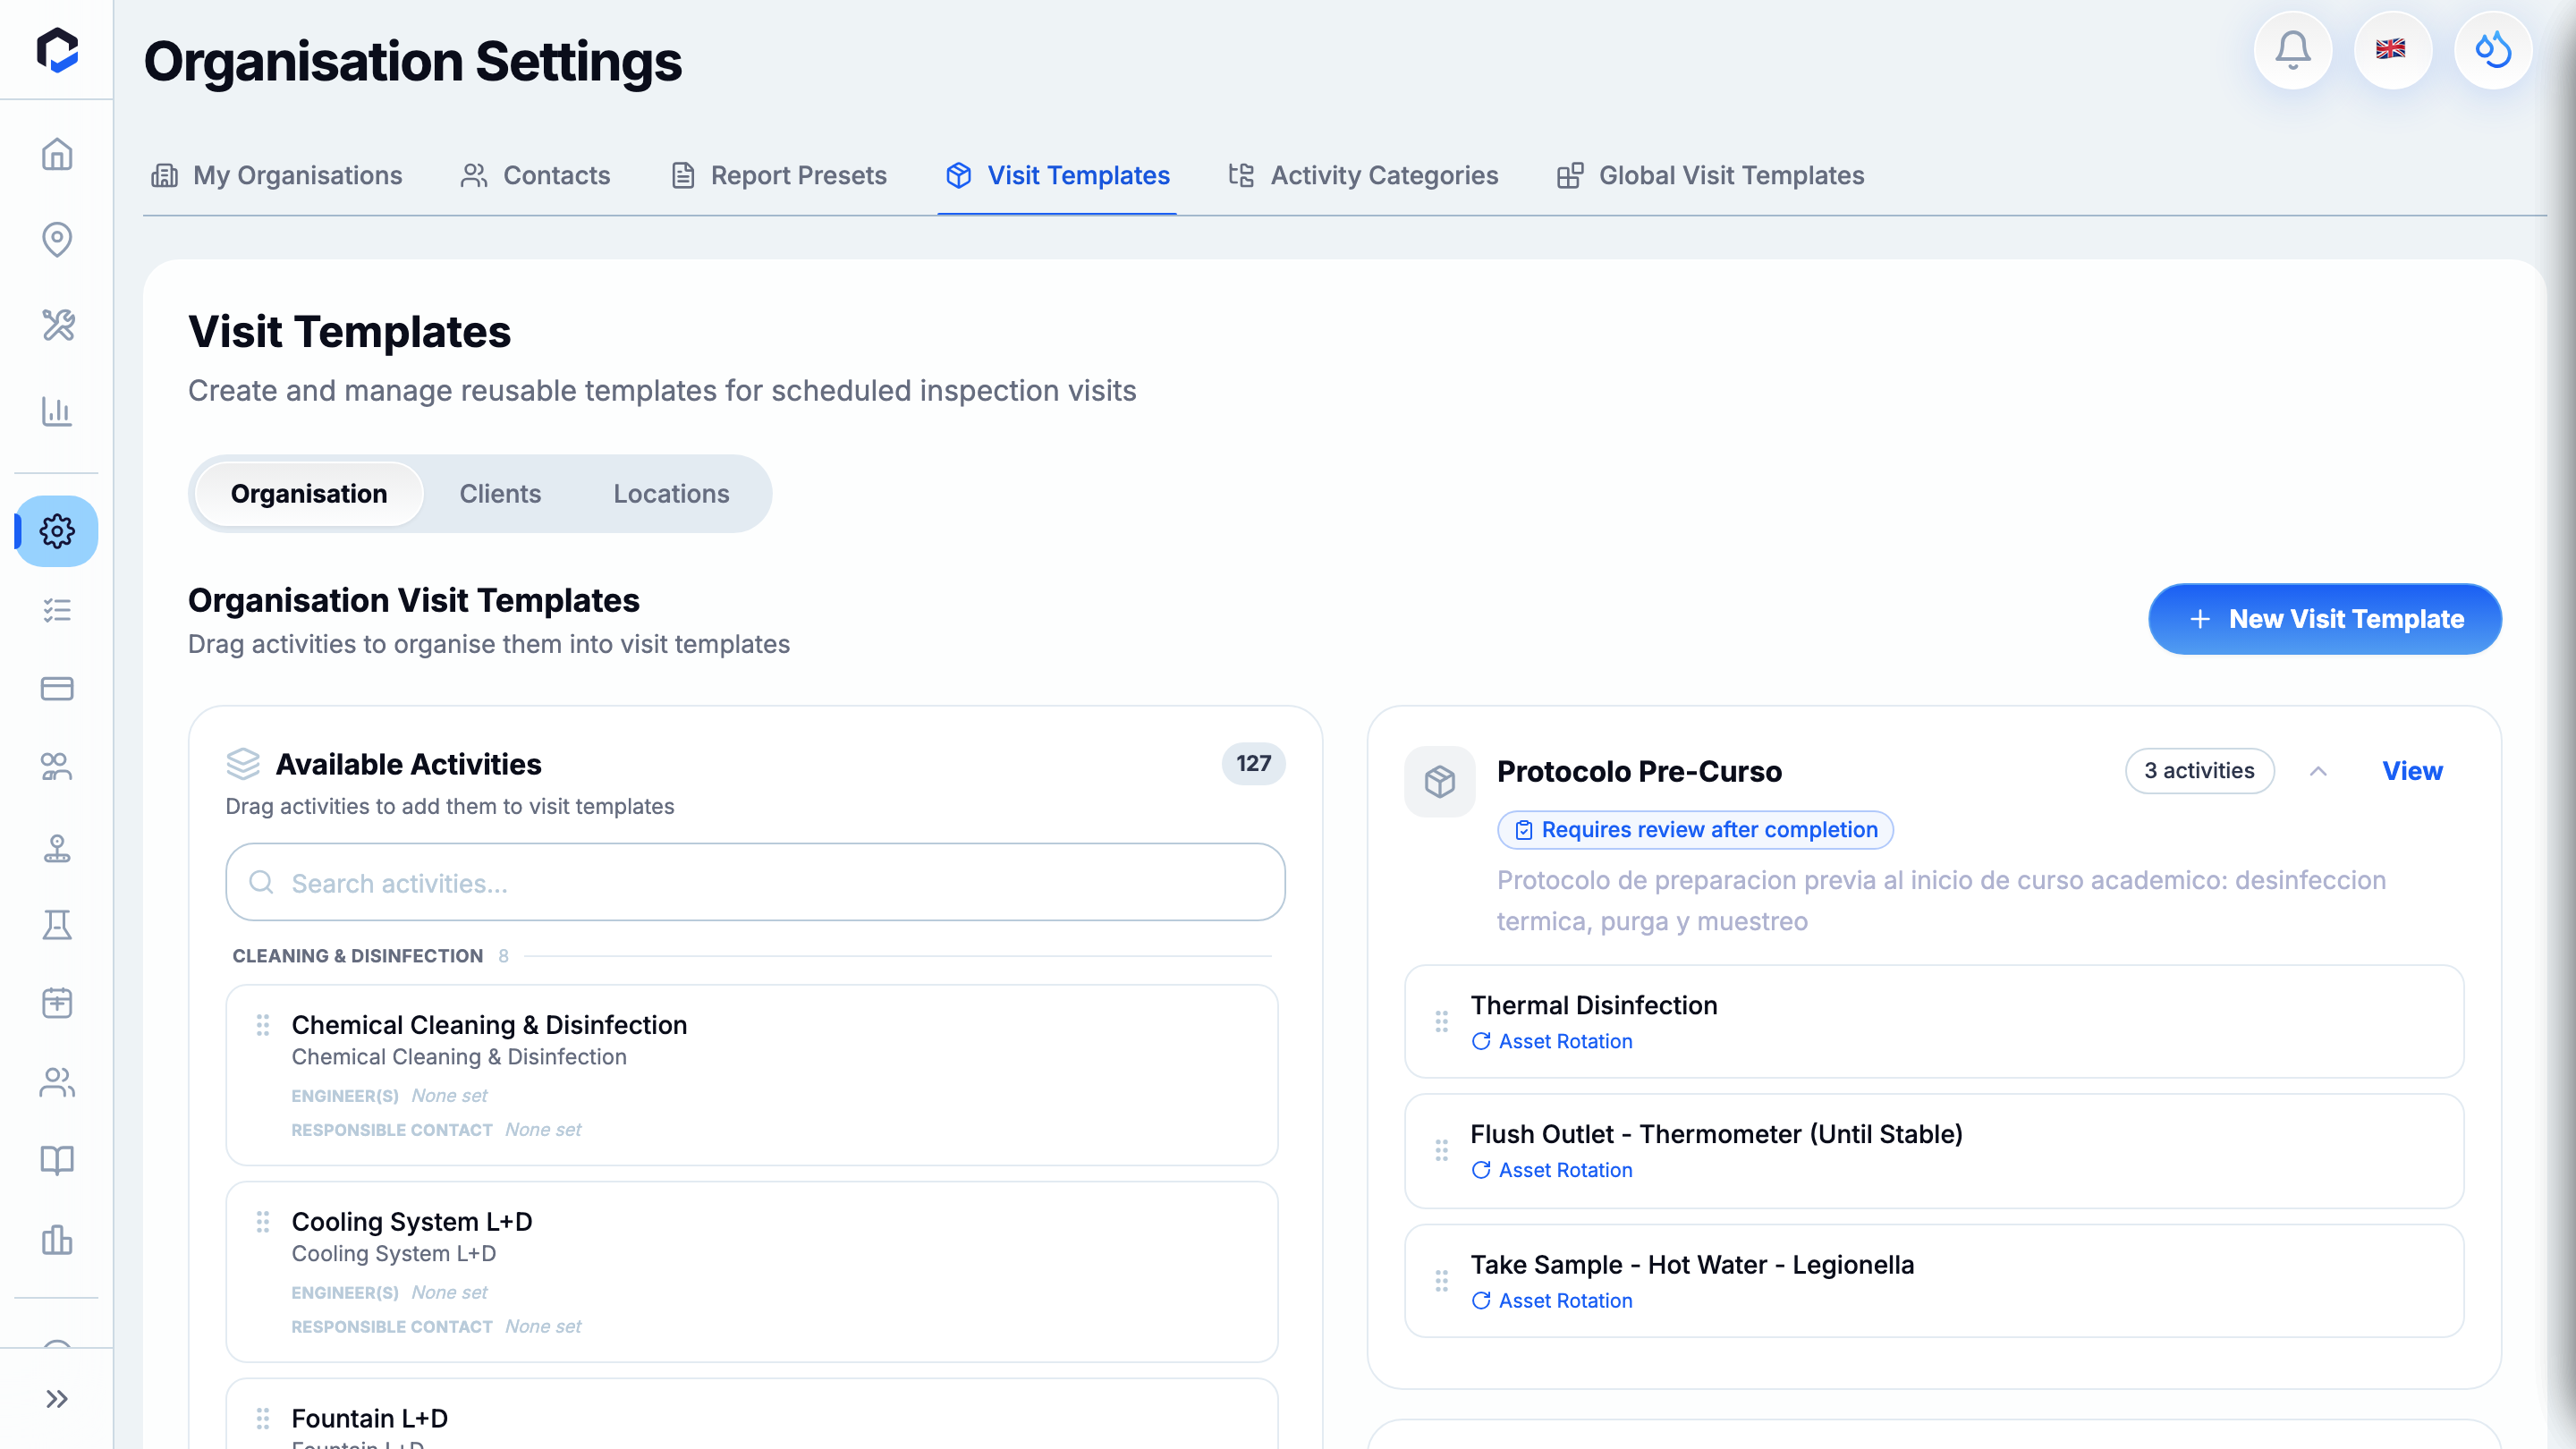
Task: Select the settings gear sidebar icon
Action: click(57, 531)
